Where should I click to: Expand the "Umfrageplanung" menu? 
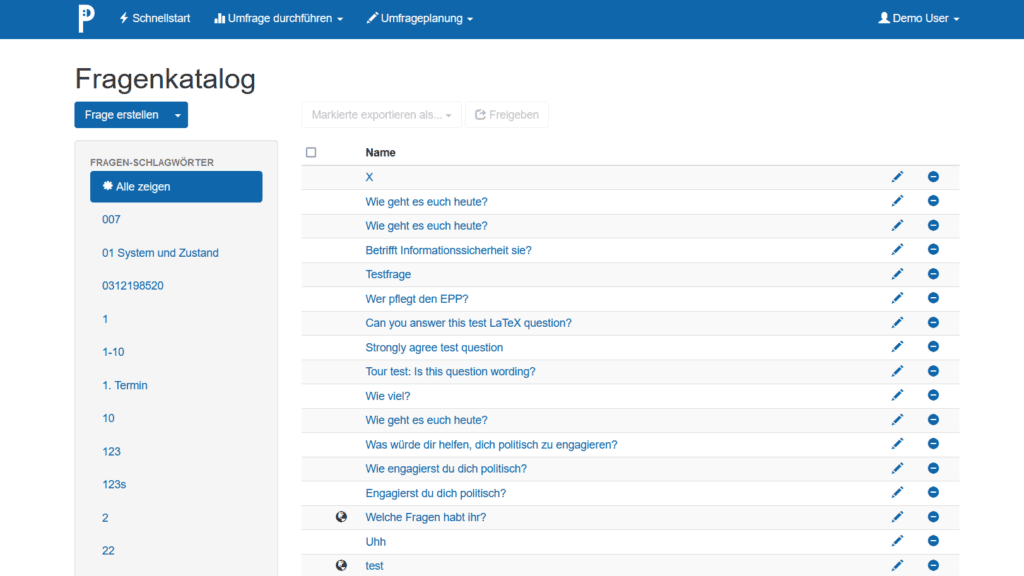click(419, 18)
